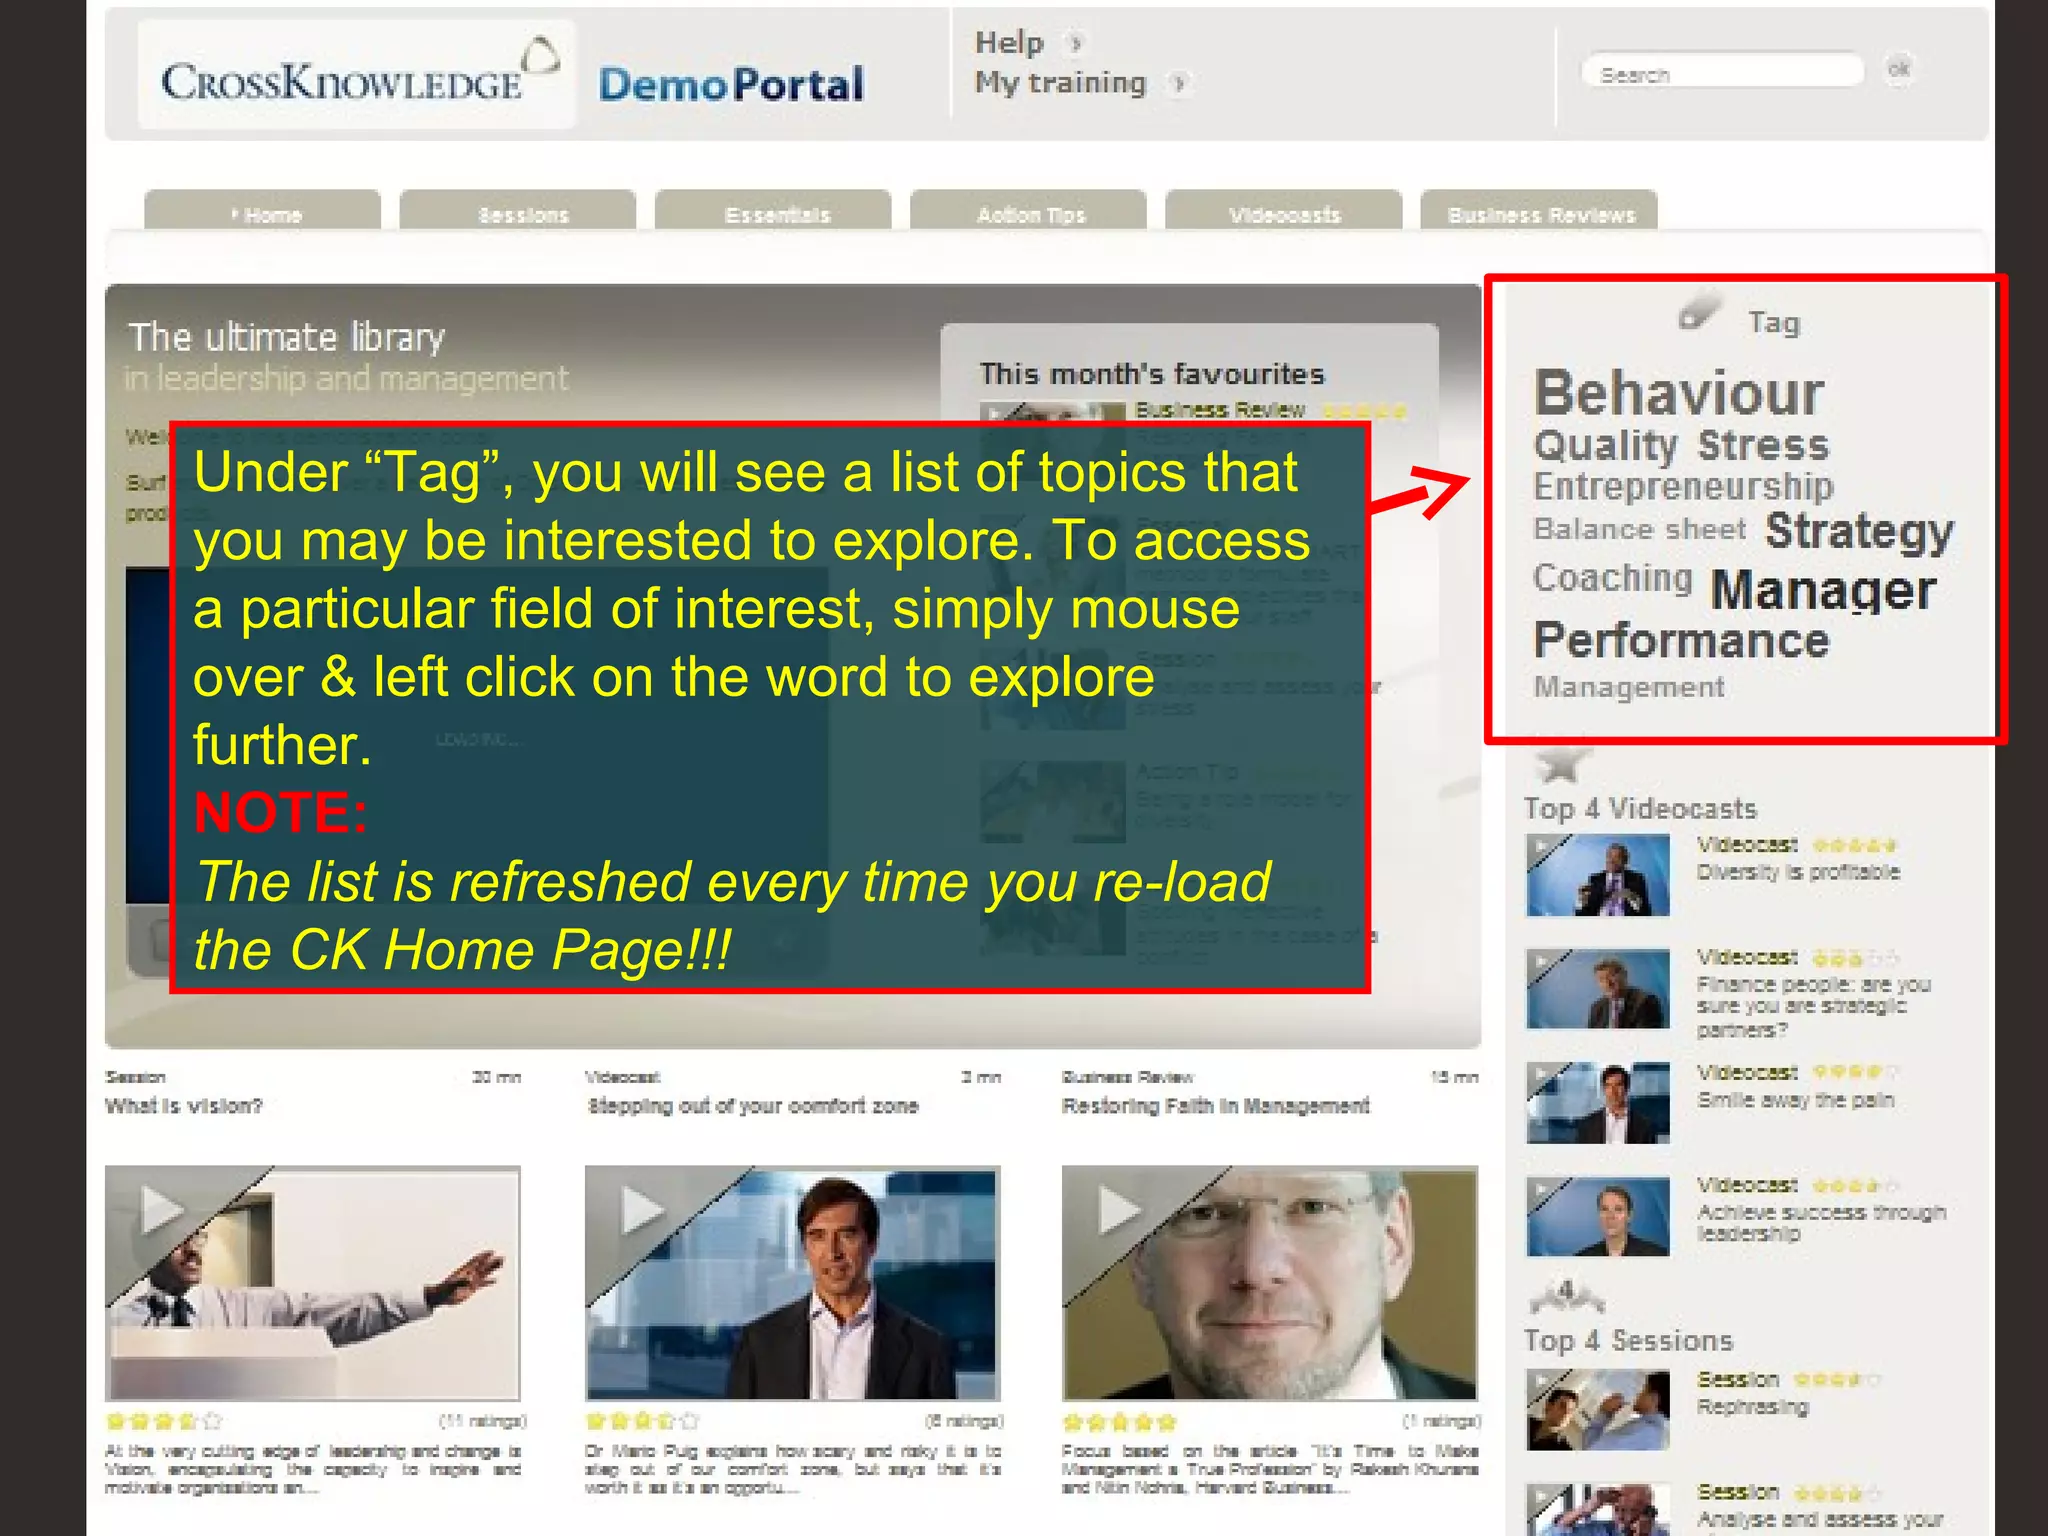Explore the Performance tag

click(x=1681, y=641)
